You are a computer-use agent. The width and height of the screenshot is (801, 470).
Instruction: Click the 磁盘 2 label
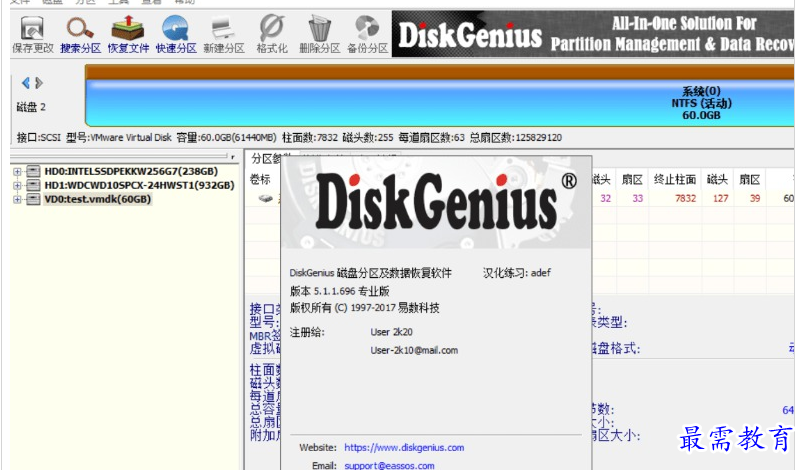[x=31, y=107]
